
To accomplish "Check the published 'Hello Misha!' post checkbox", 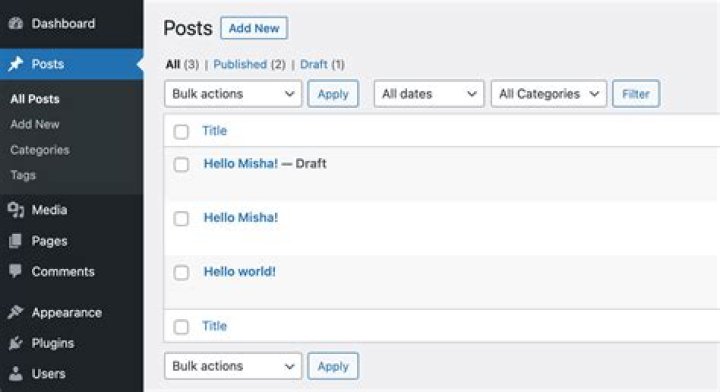I will (x=181, y=218).
